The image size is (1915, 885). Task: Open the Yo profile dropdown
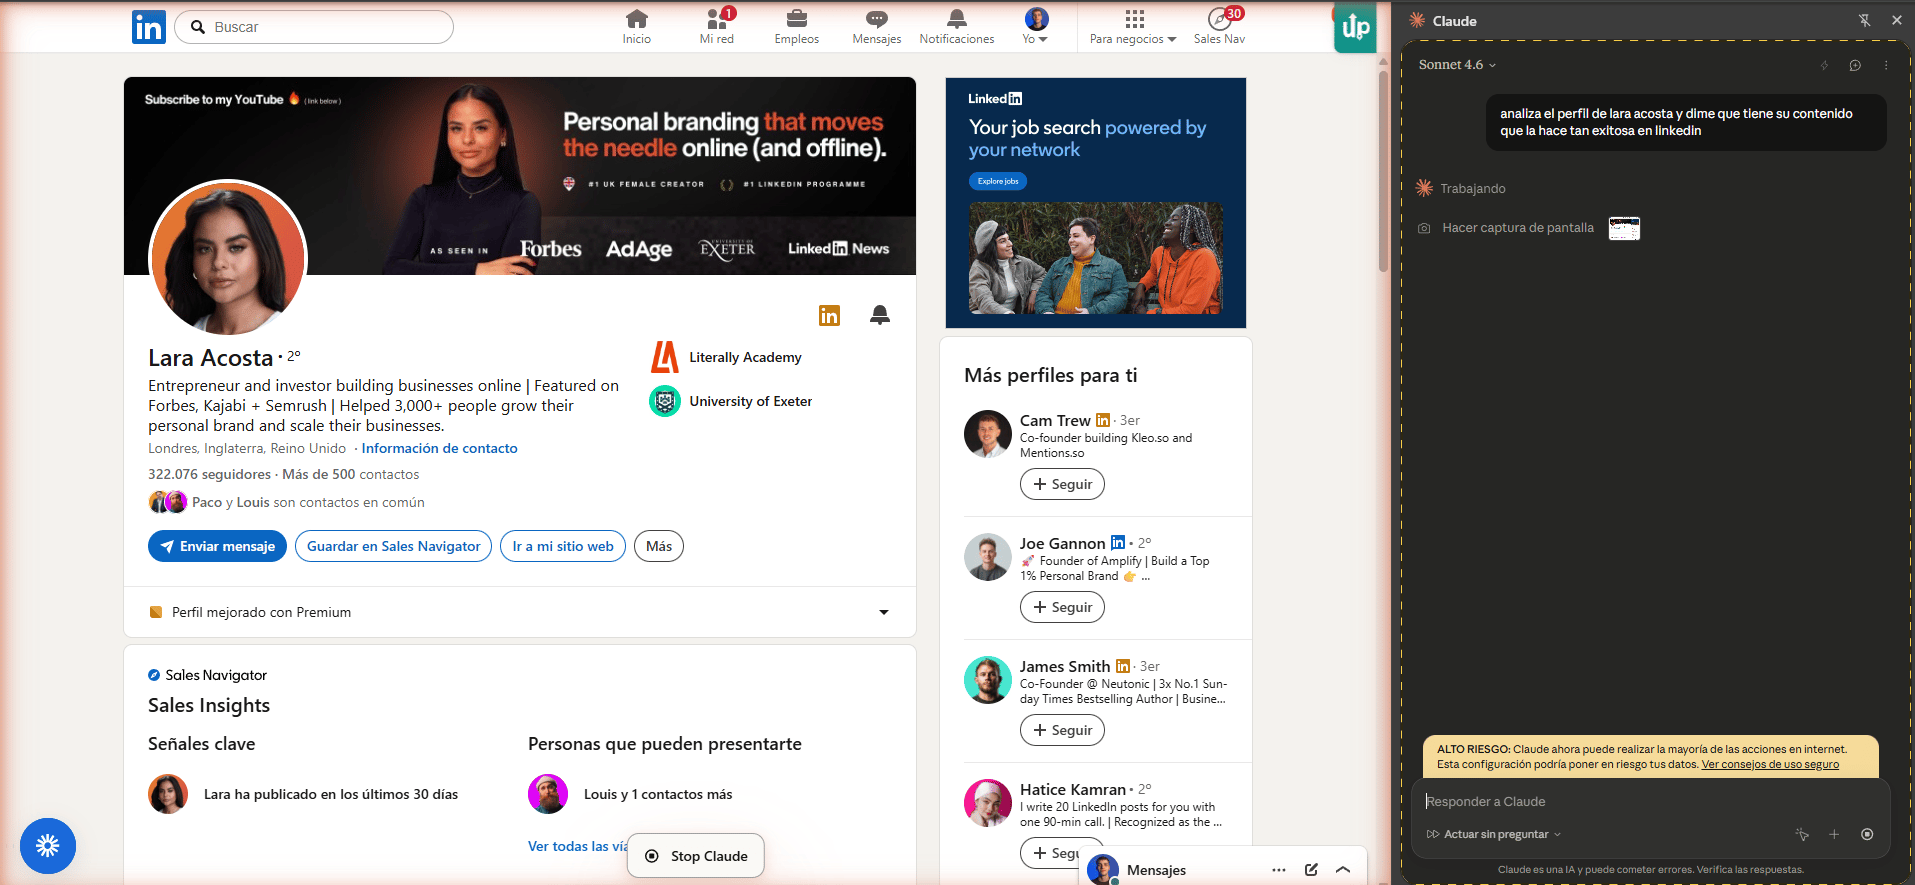pos(1036,26)
